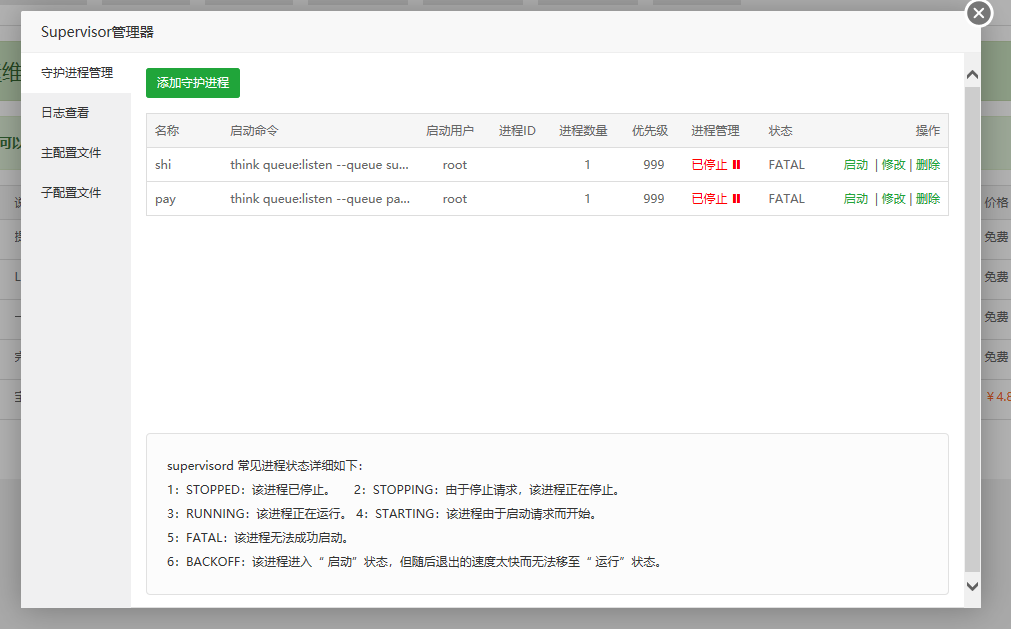This screenshot has height=629, width=1011.
Task: Click the RUNNING status description text
Action: [257, 514]
